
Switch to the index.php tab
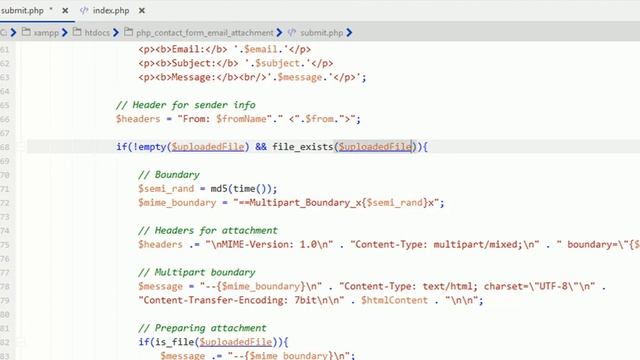[x=111, y=11]
